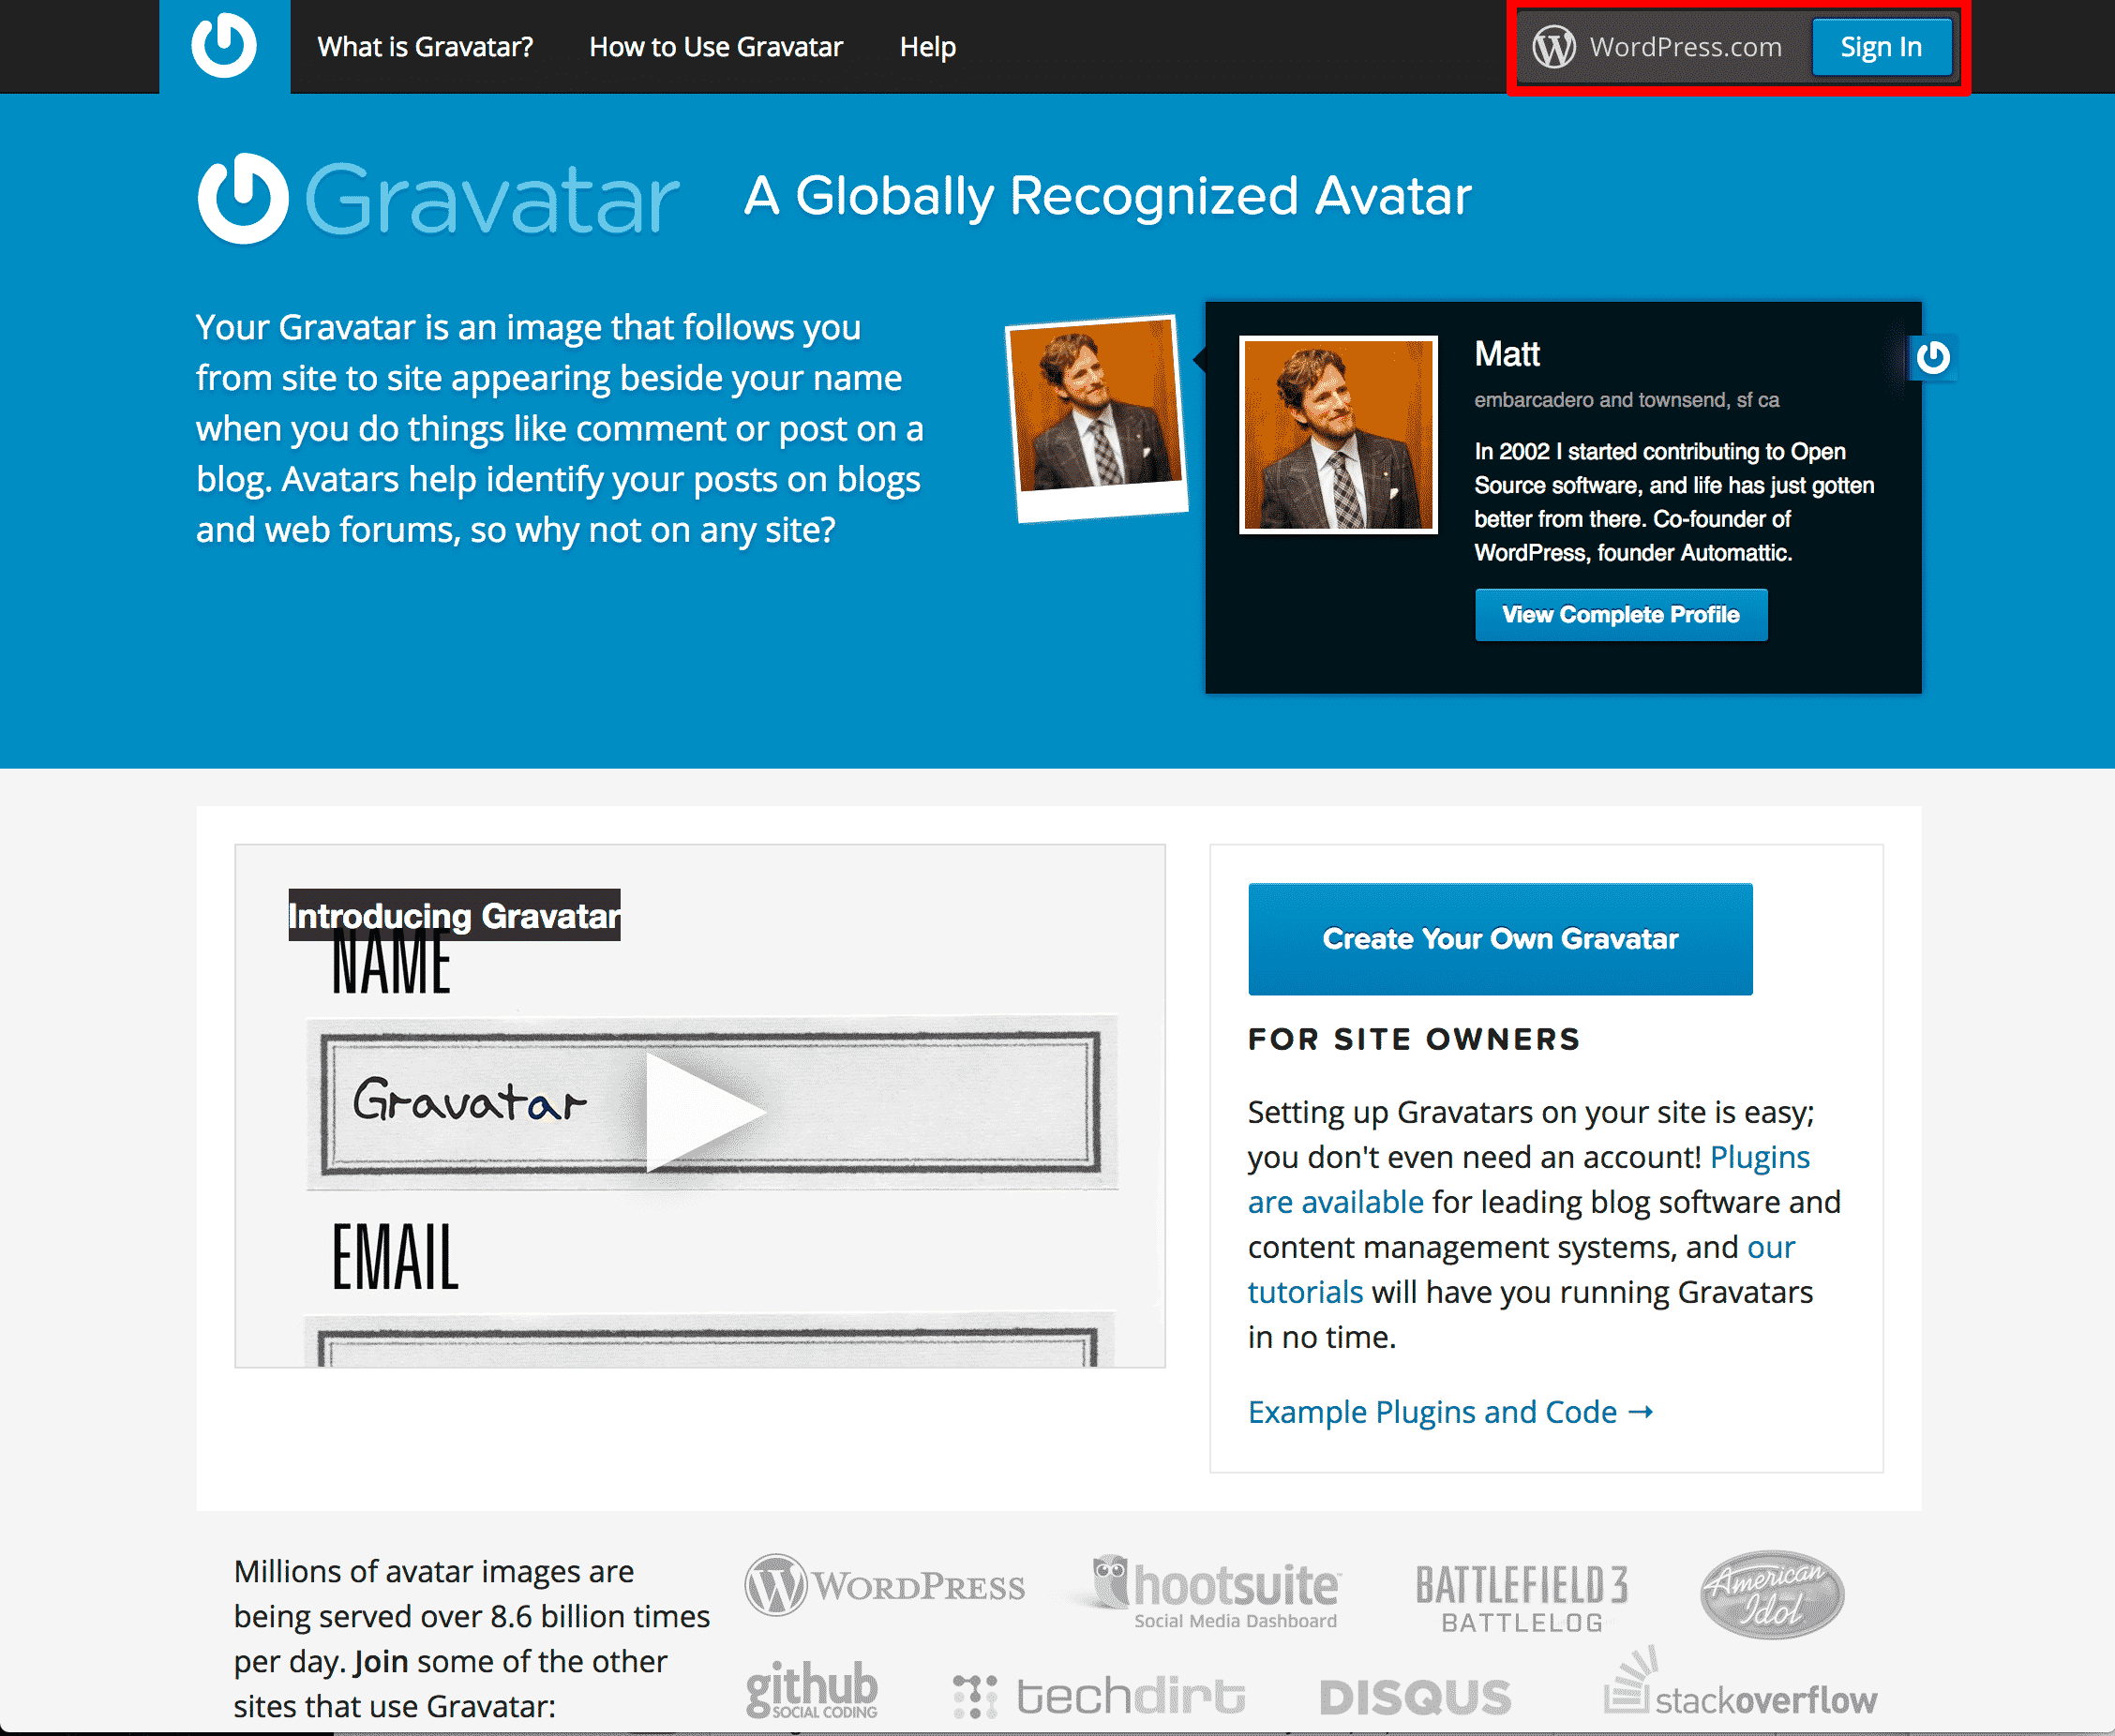Click the Introducing Gravatar video play button
The height and width of the screenshot is (1736, 2115).
coord(715,1103)
